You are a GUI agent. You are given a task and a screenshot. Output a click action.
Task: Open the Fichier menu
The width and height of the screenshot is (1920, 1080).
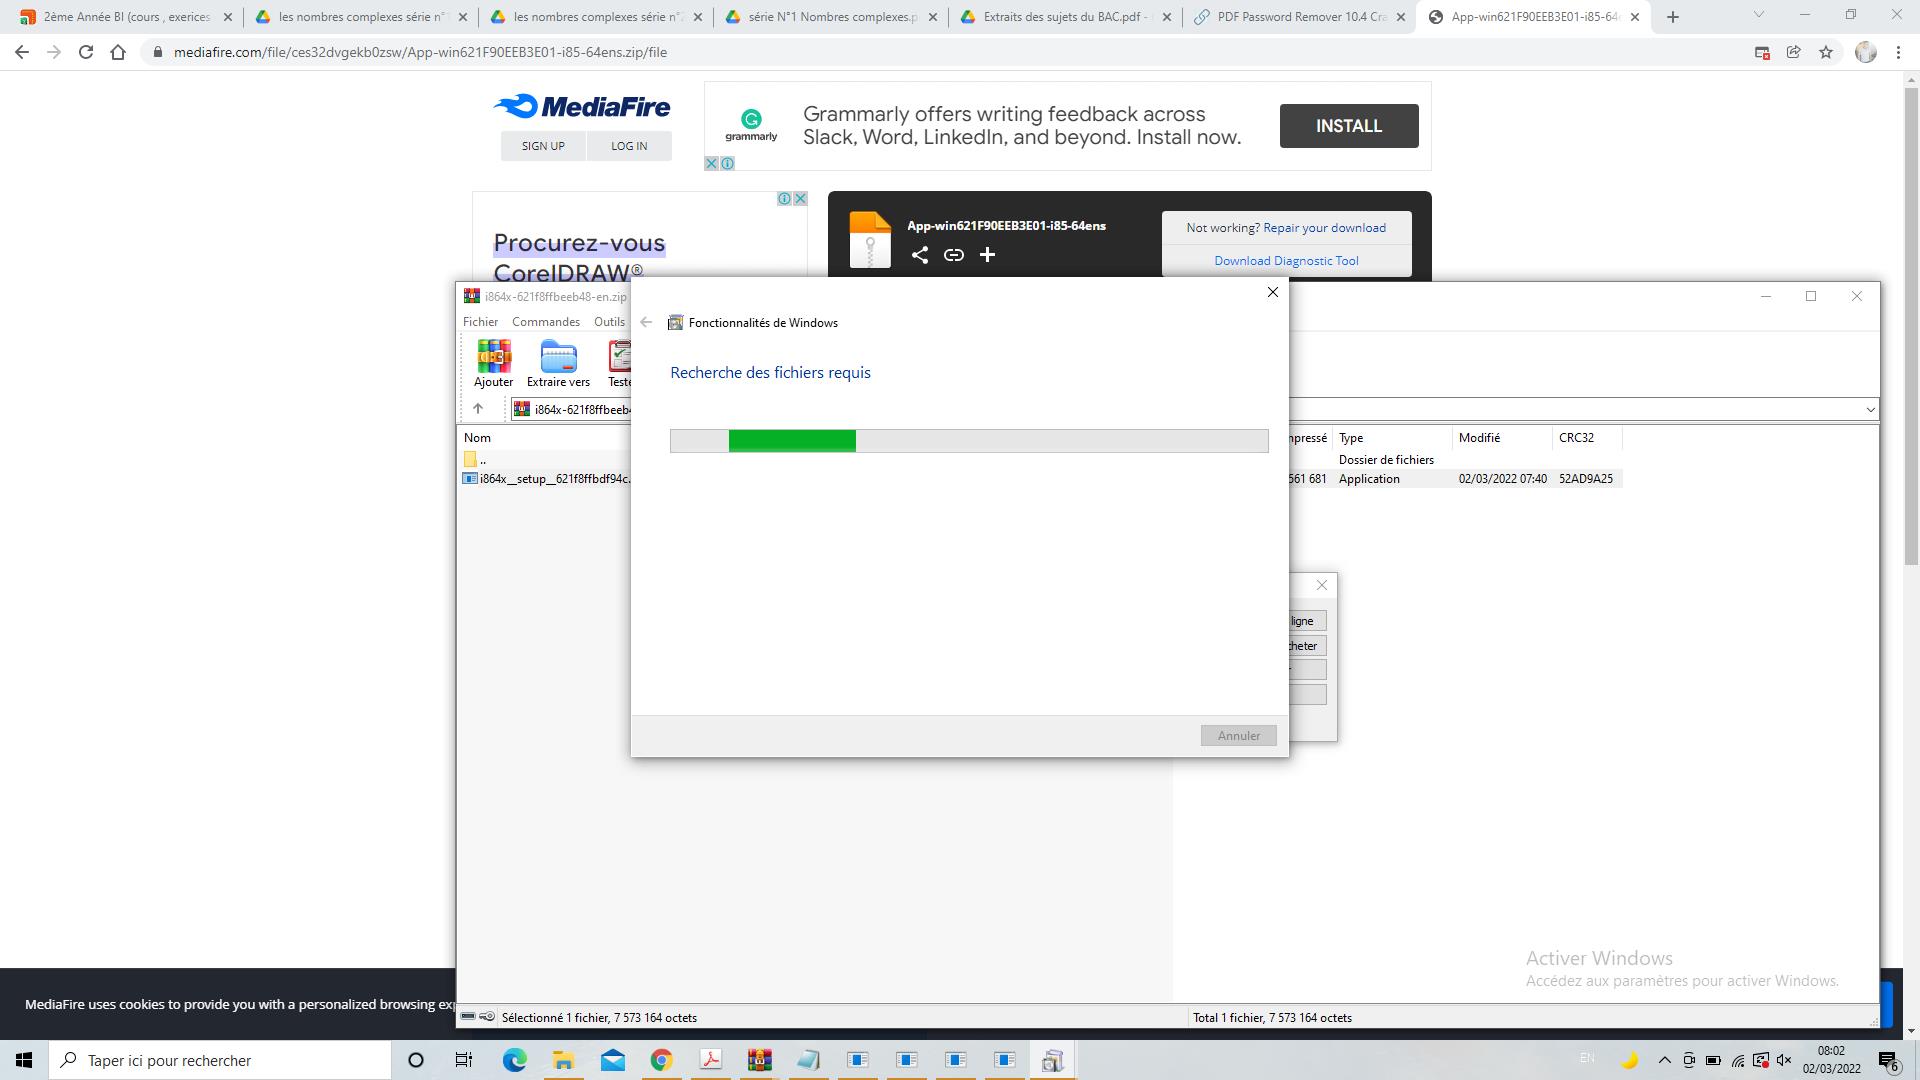(x=480, y=322)
